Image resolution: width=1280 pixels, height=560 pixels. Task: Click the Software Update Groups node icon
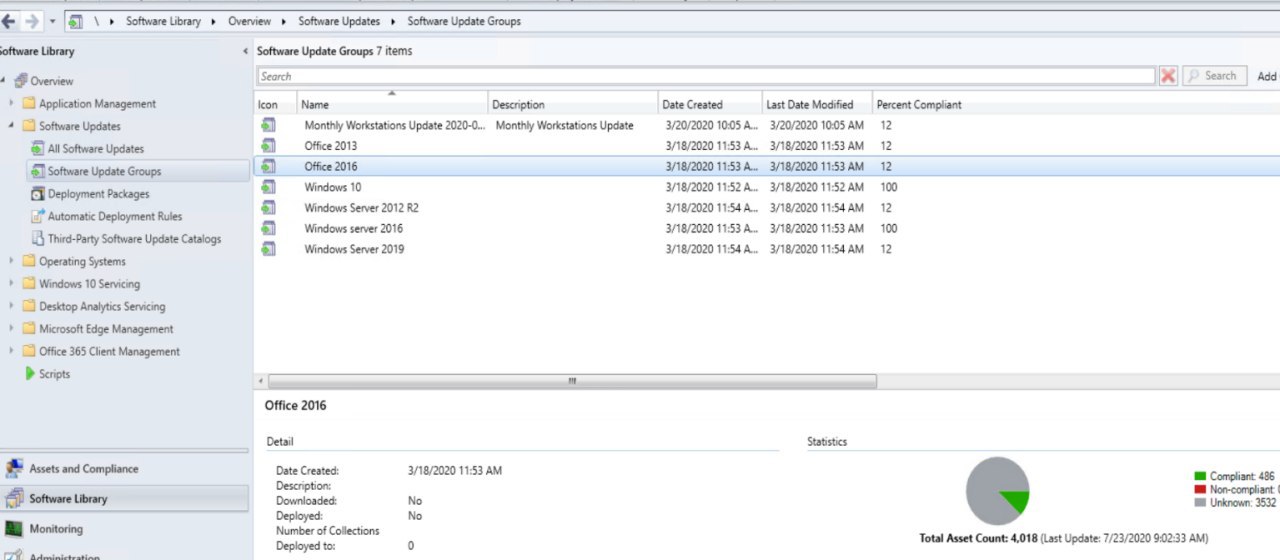pos(38,171)
